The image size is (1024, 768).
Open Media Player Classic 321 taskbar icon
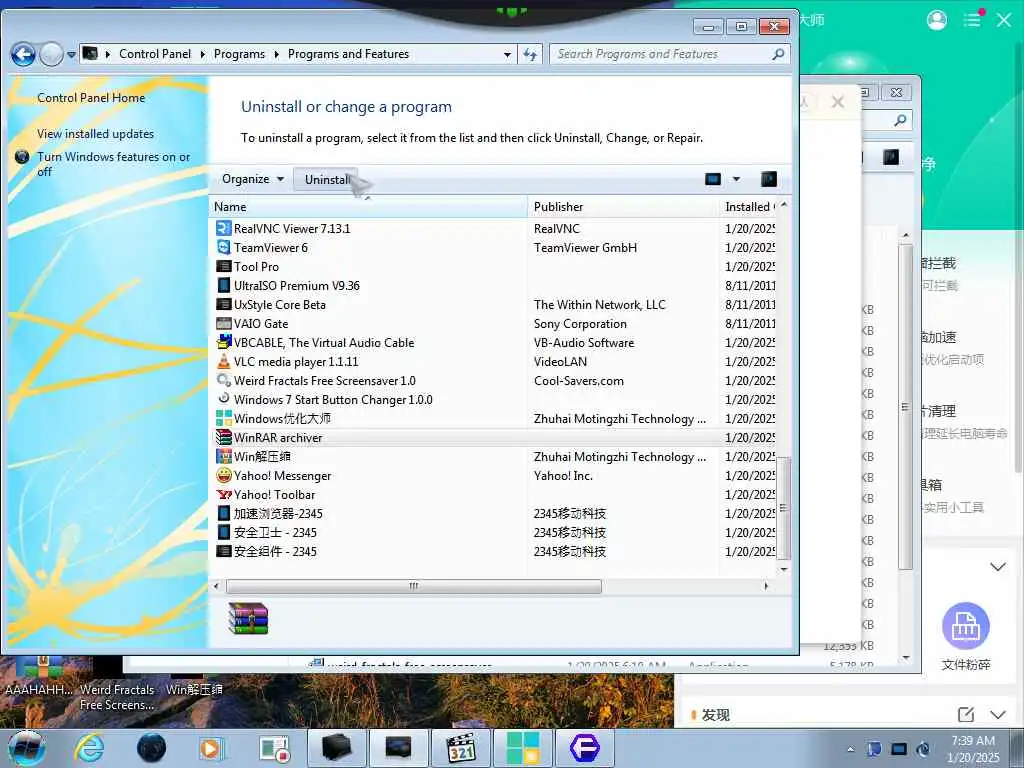[x=461, y=748]
